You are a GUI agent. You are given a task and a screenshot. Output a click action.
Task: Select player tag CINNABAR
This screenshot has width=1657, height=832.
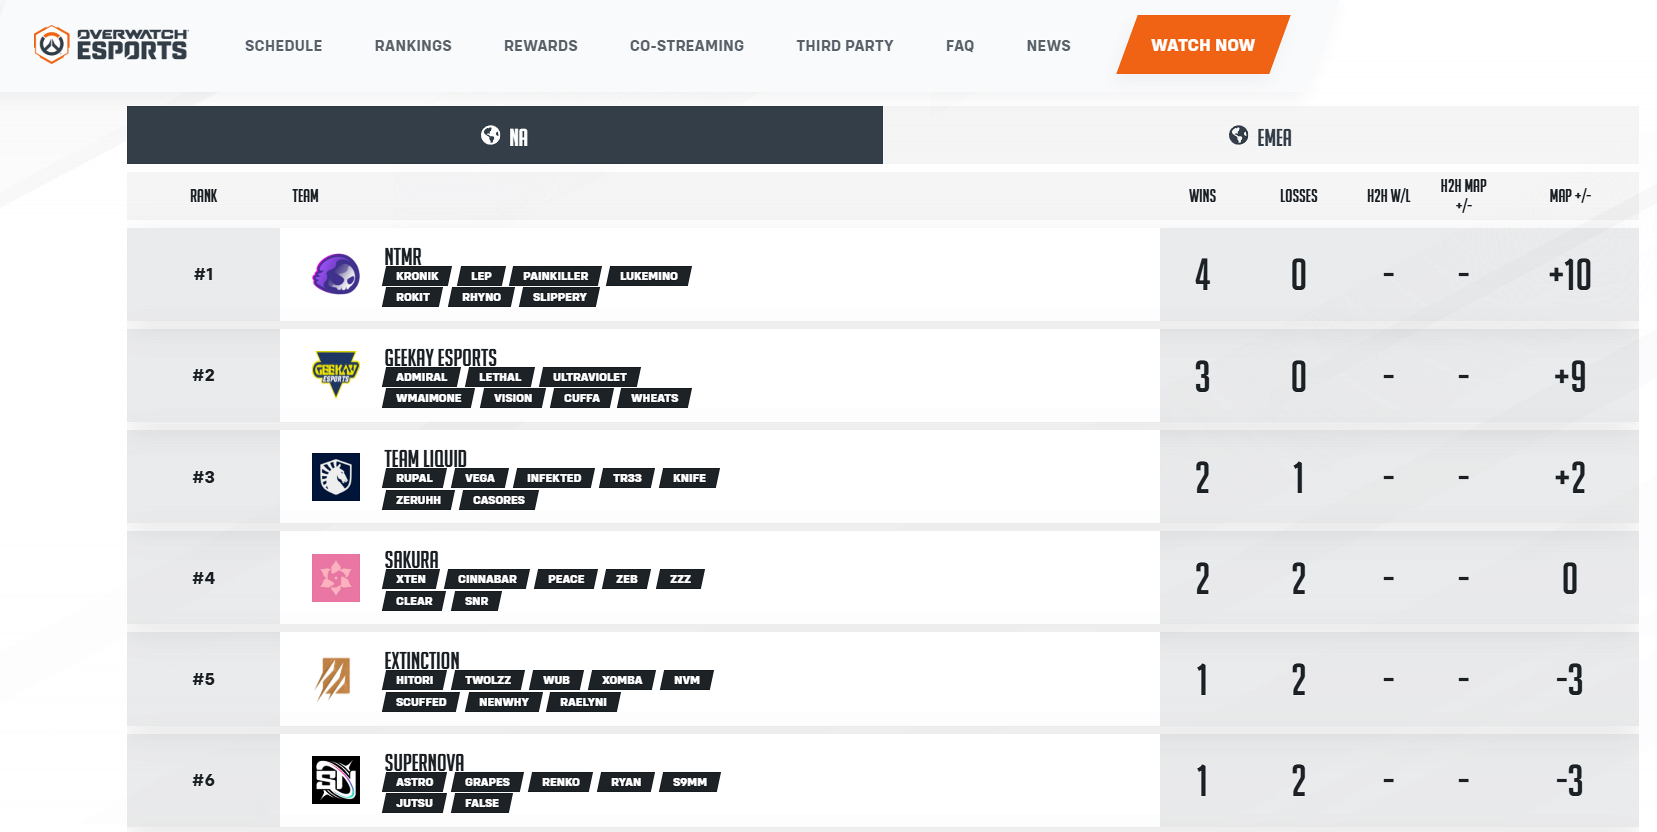click(488, 579)
